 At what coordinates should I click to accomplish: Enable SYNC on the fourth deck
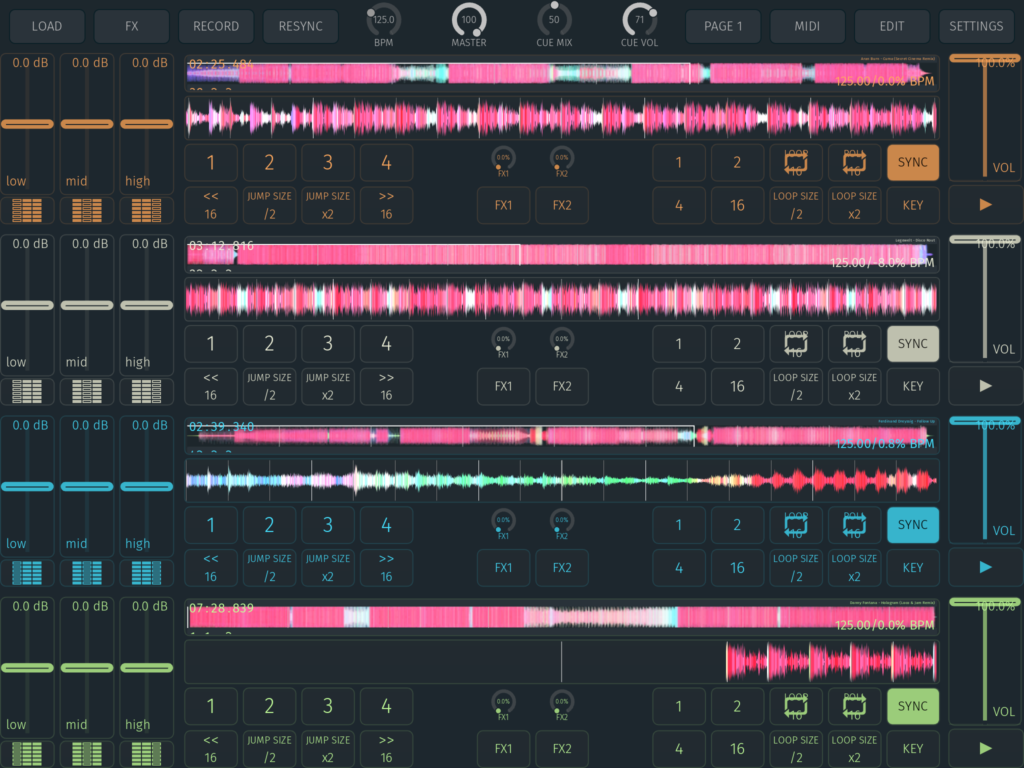pos(912,706)
